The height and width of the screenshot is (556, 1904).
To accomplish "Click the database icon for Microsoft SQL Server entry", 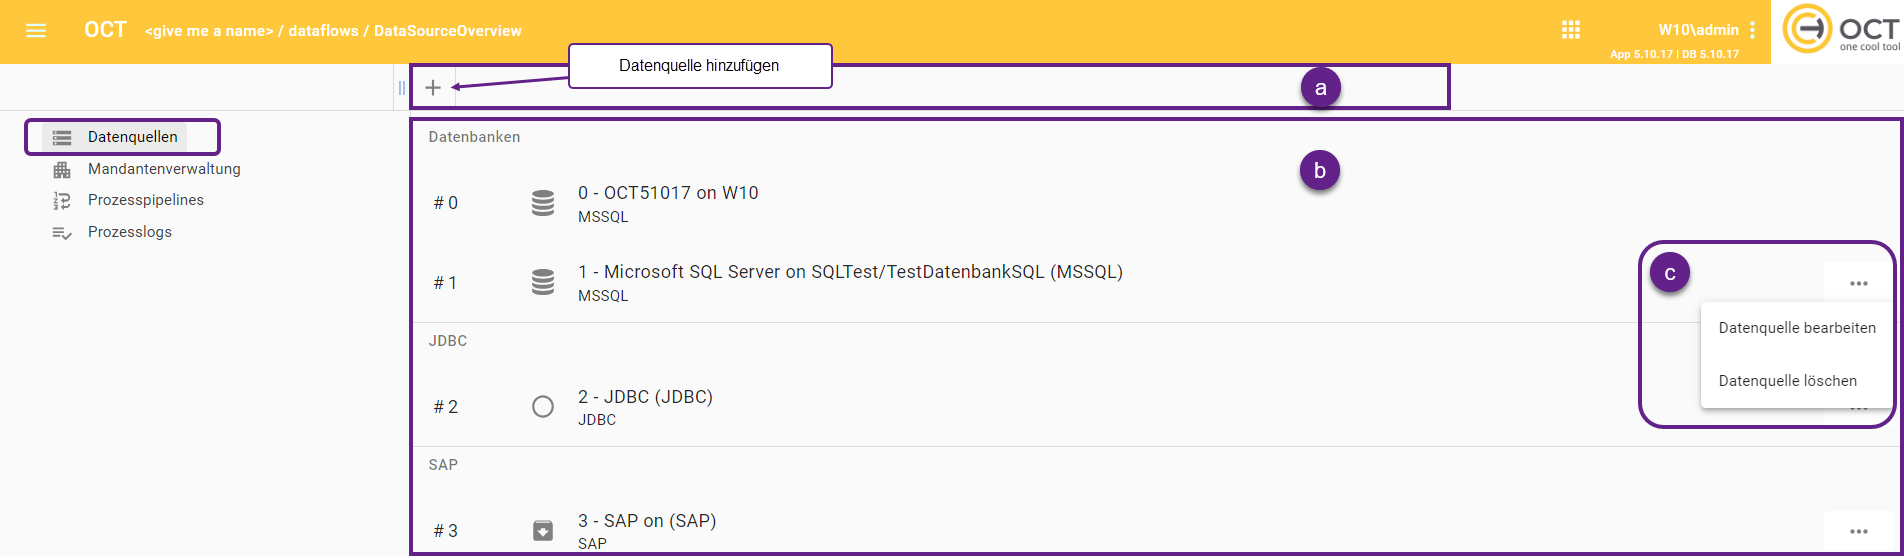I will click(543, 283).
